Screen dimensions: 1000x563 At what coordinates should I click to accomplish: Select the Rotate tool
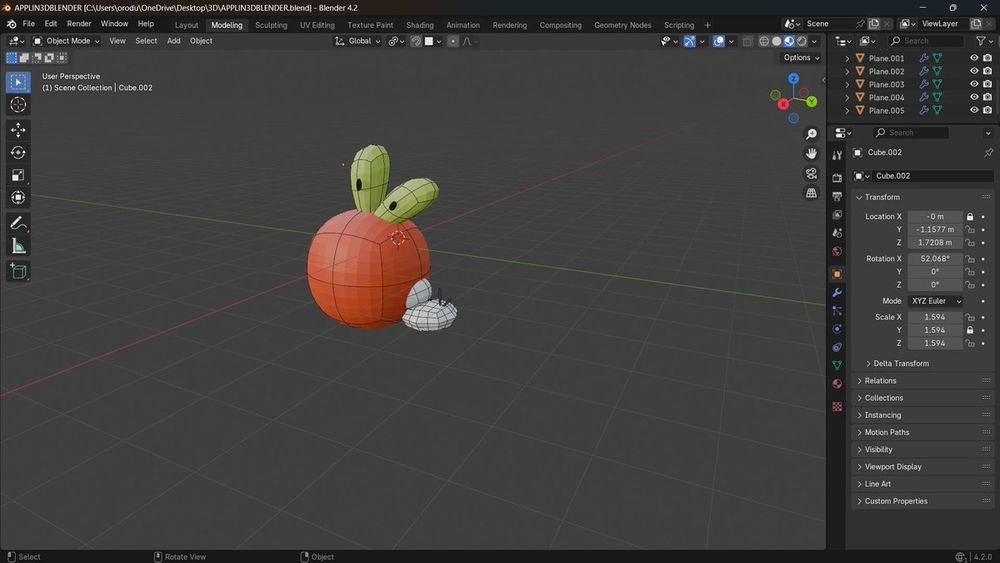point(18,152)
